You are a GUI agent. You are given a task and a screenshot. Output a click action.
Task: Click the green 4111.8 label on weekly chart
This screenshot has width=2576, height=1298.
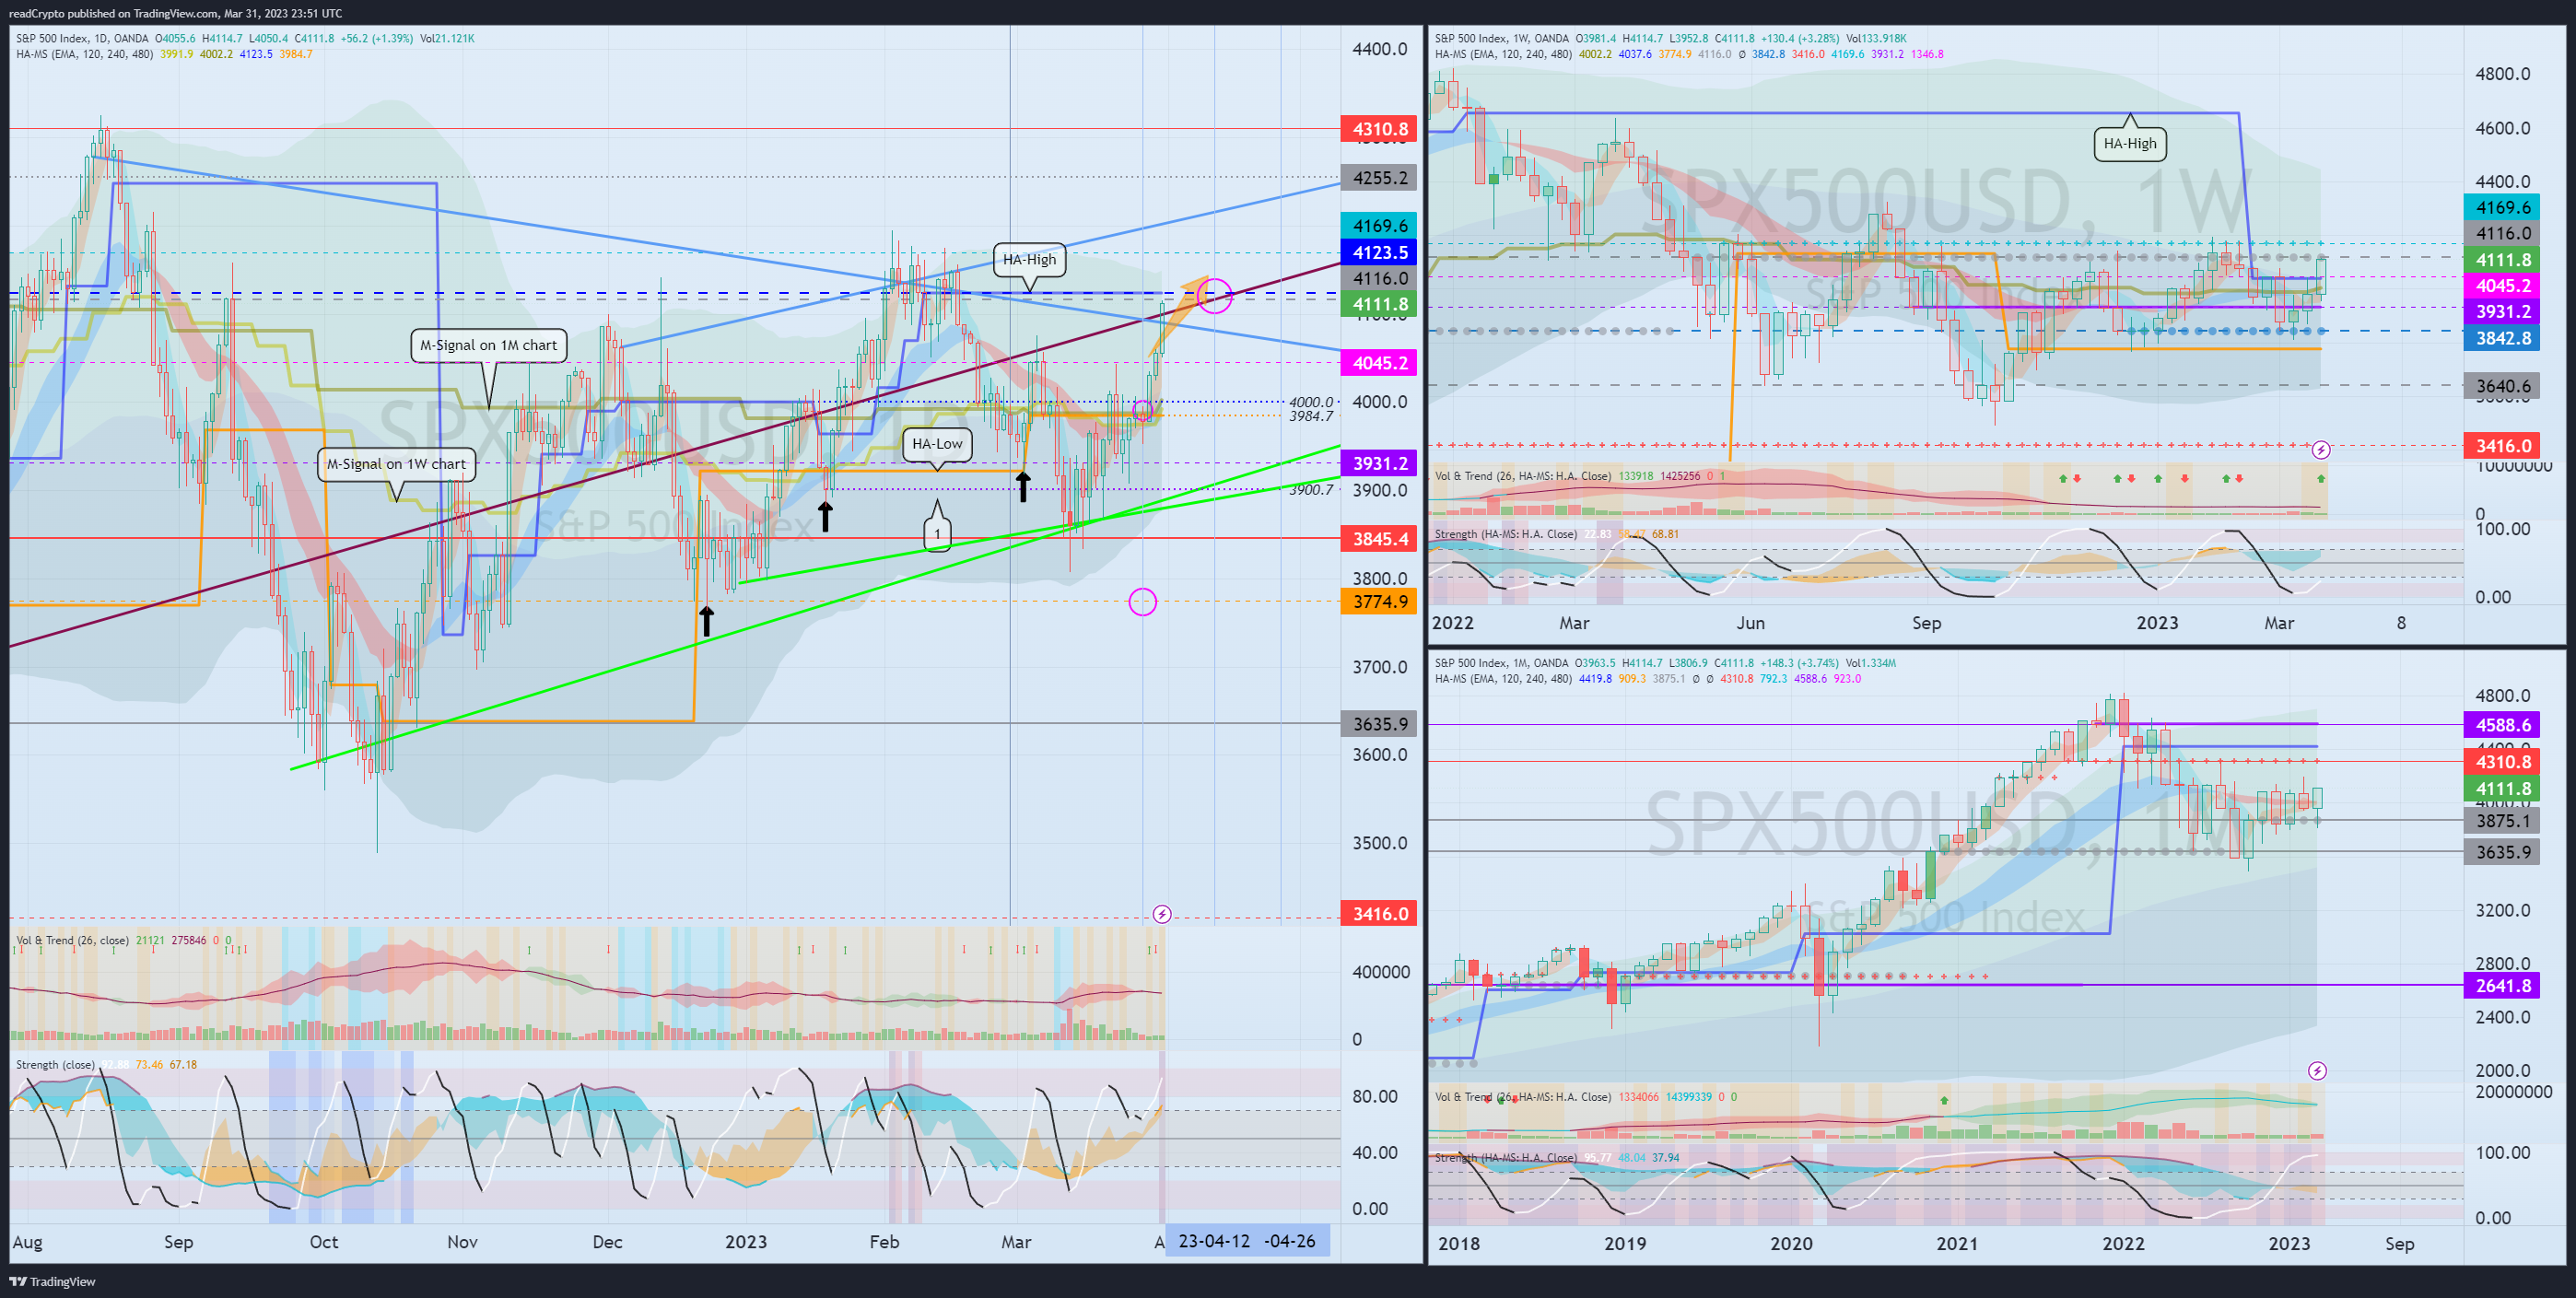(x=2502, y=260)
